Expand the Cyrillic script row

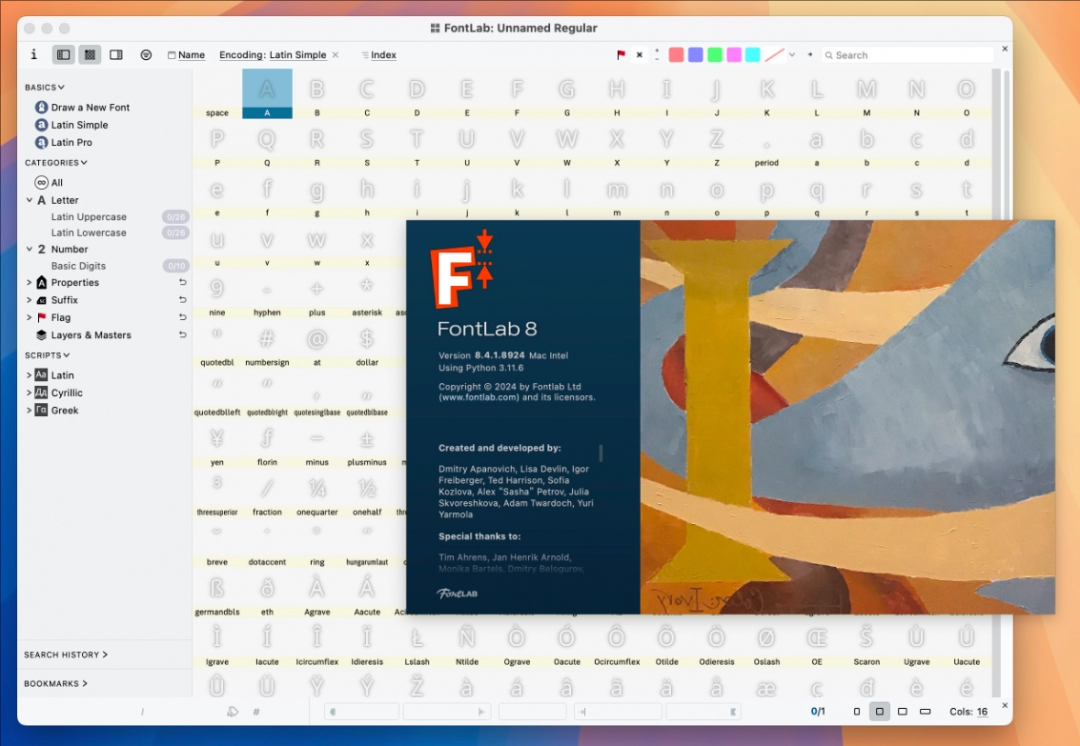click(x=29, y=393)
